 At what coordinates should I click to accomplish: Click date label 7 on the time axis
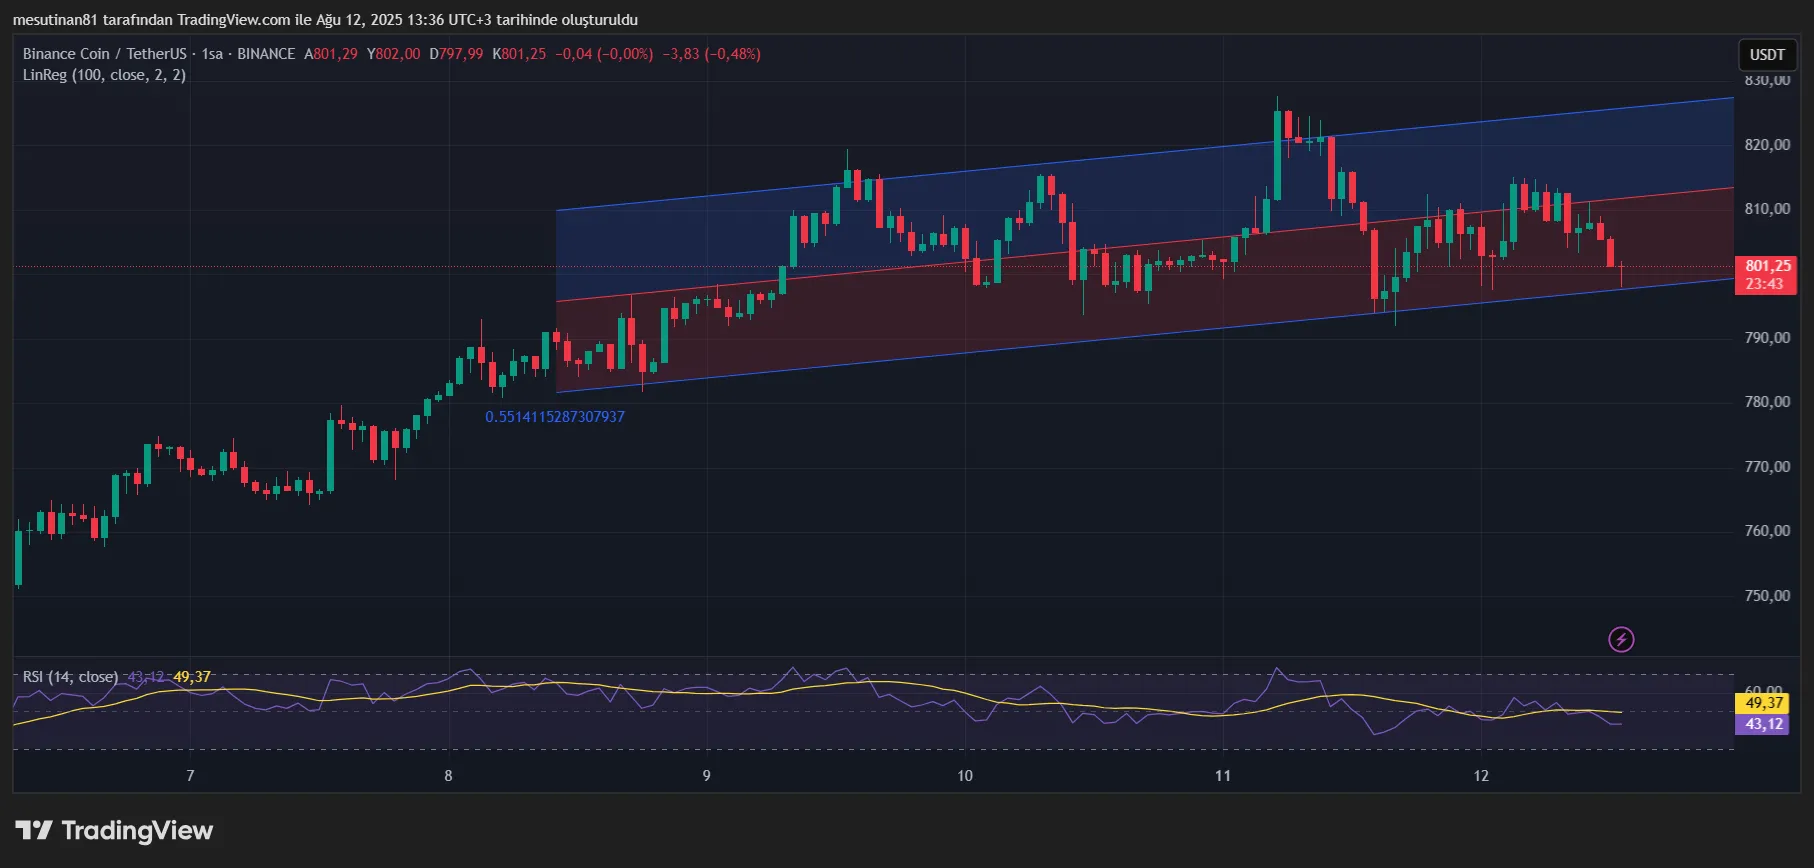click(190, 776)
